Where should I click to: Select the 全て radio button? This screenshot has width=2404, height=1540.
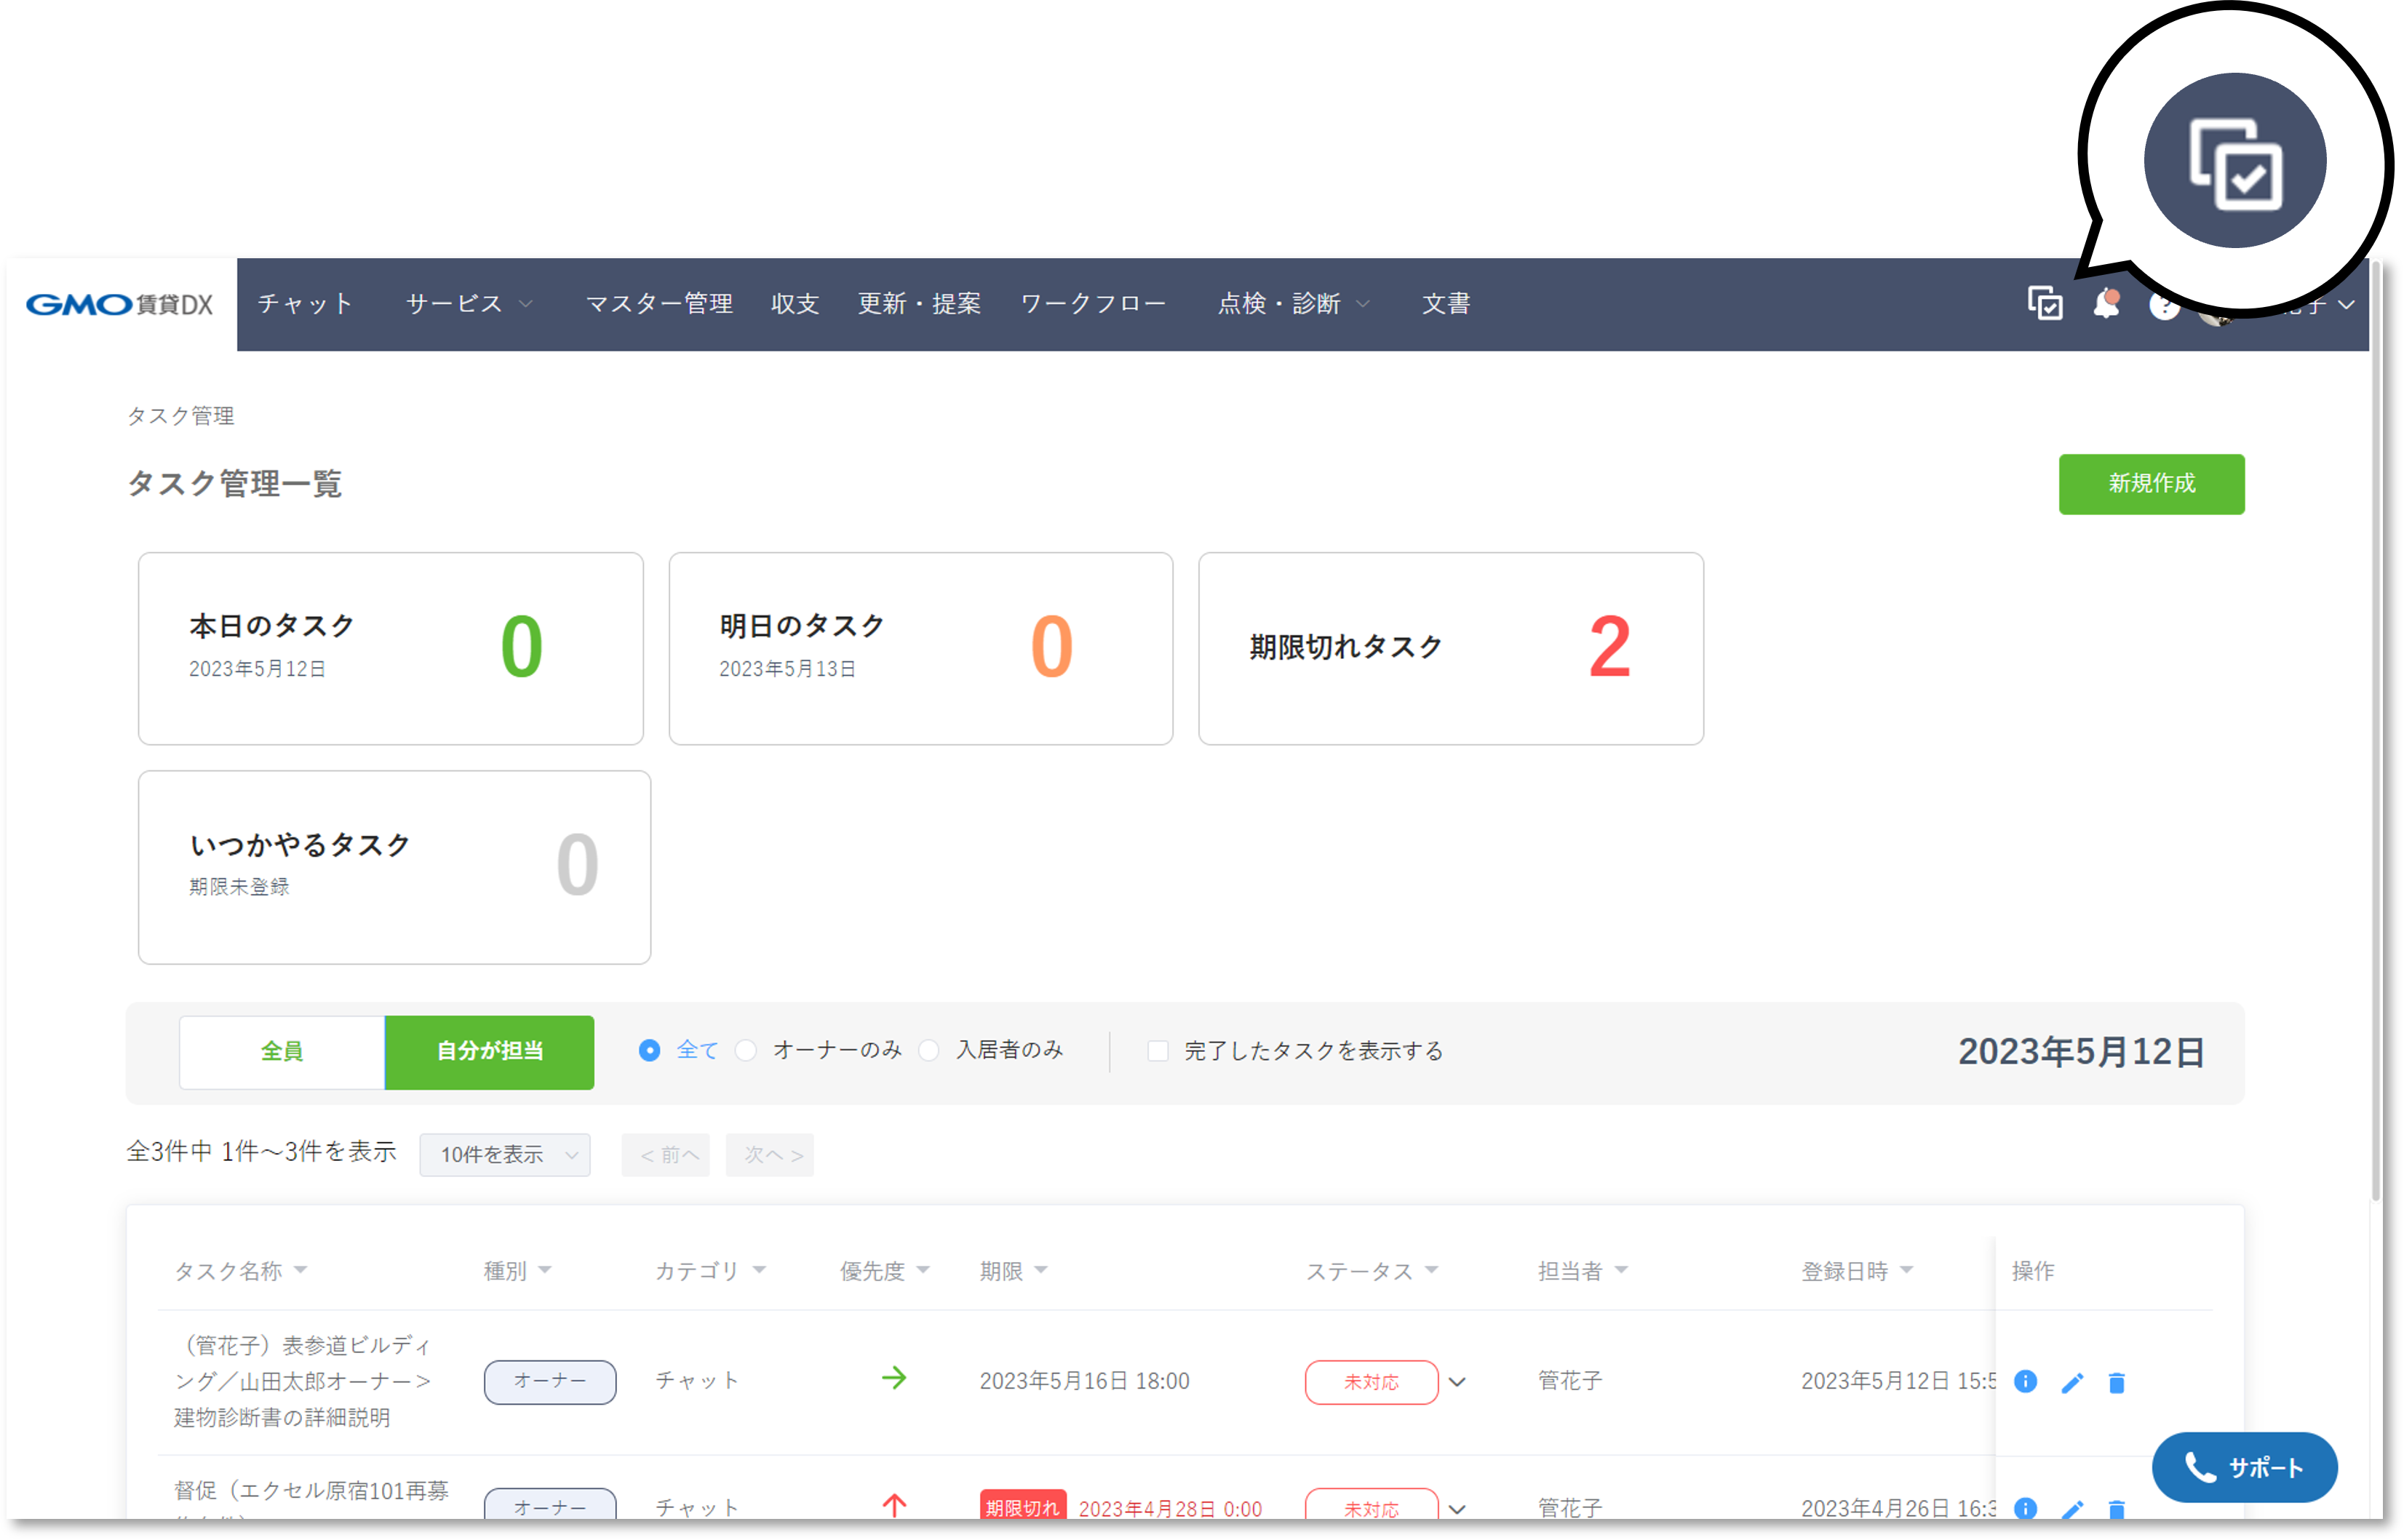[649, 1050]
